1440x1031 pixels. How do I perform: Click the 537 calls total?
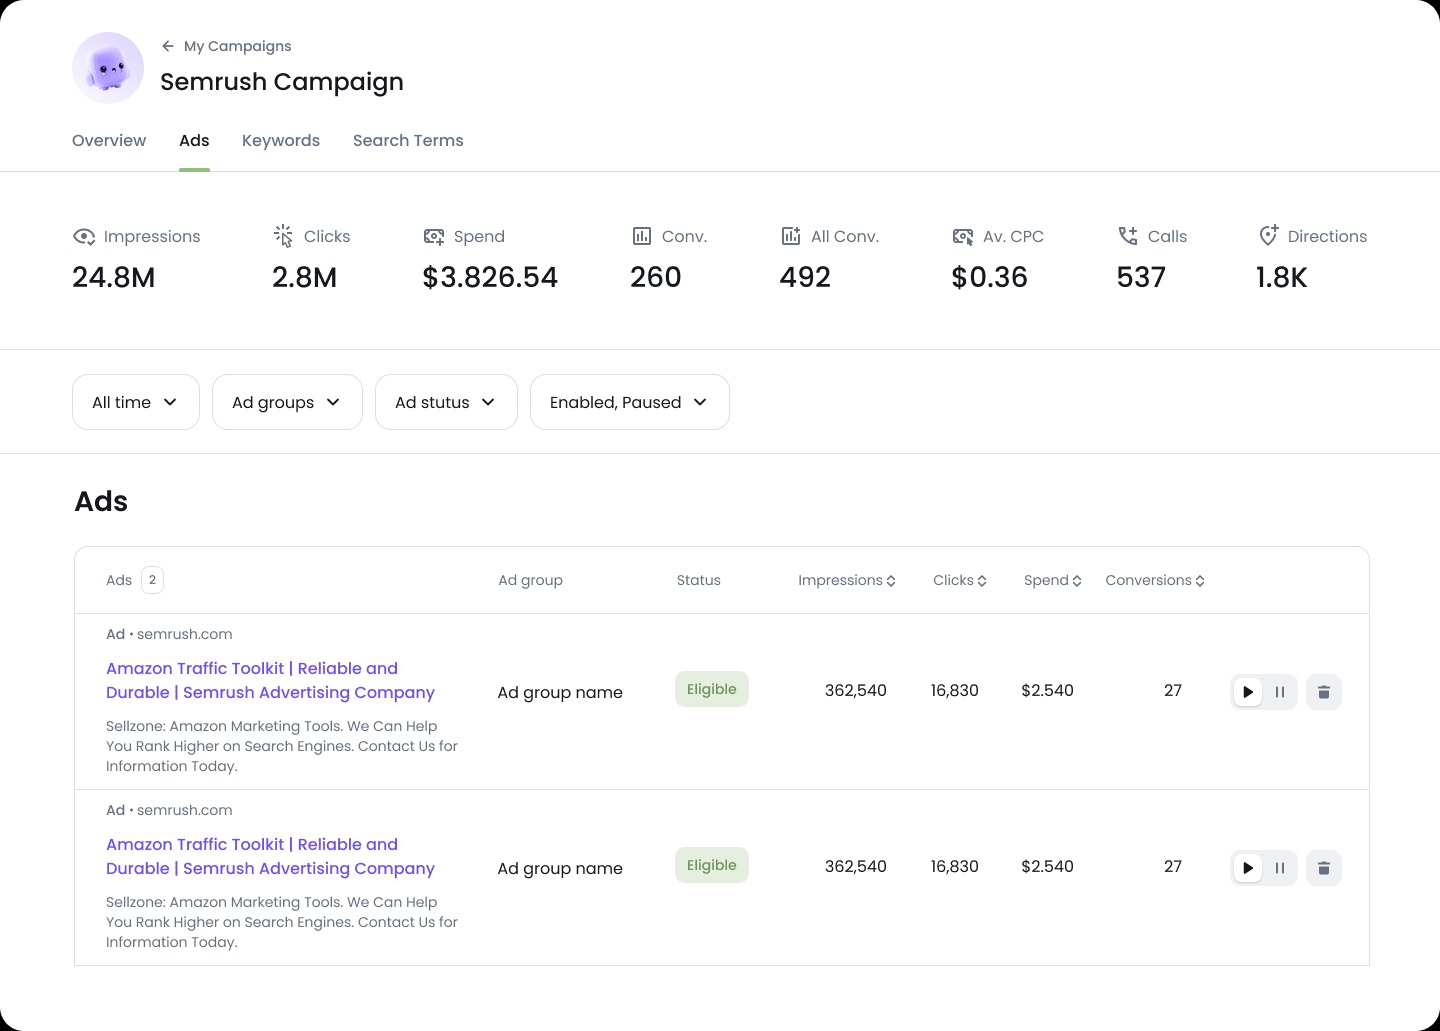[1141, 277]
